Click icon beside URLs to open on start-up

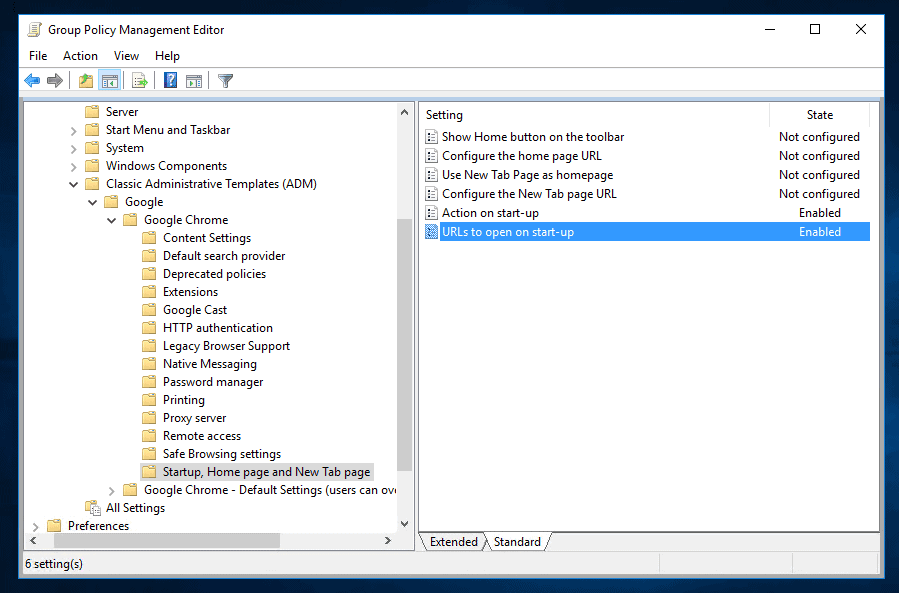click(x=431, y=232)
